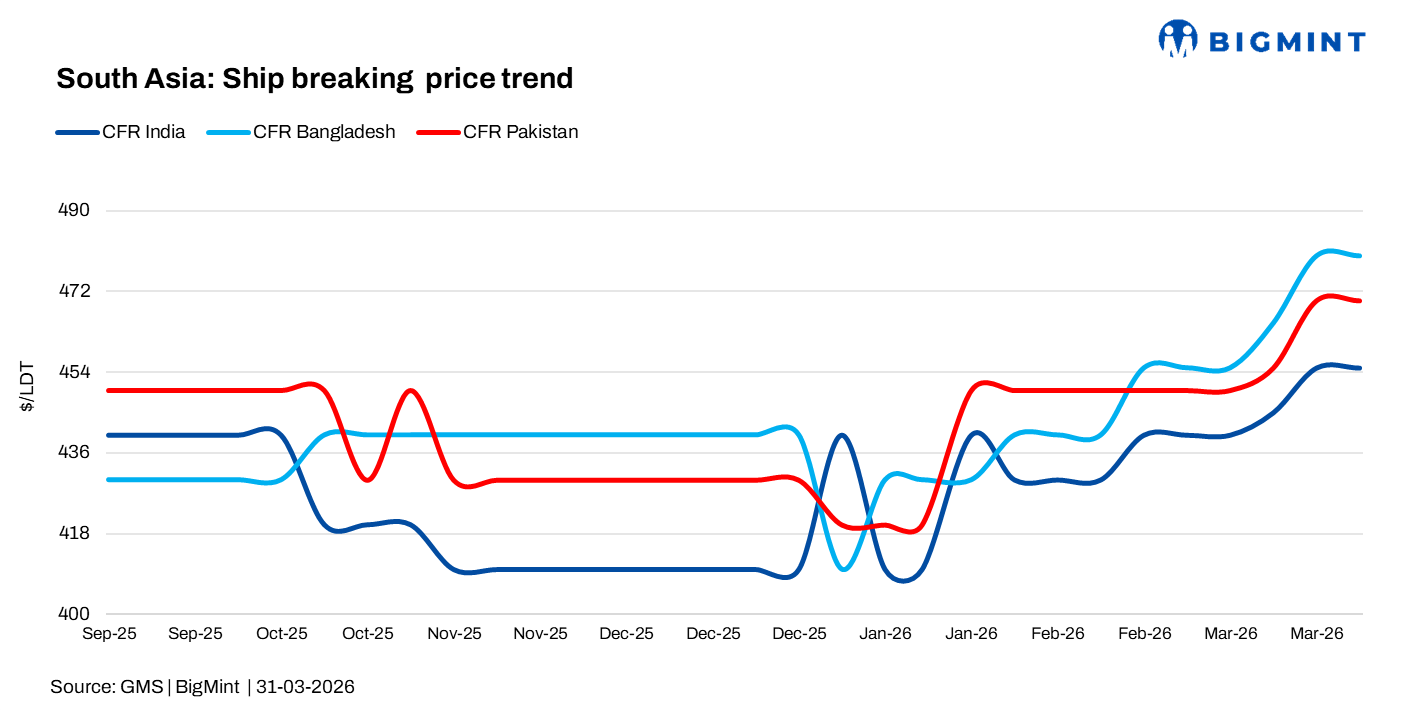This screenshot has width=1420, height=710.
Task: Click the $/LDT vertical axis title
Action: (x=29, y=387)
